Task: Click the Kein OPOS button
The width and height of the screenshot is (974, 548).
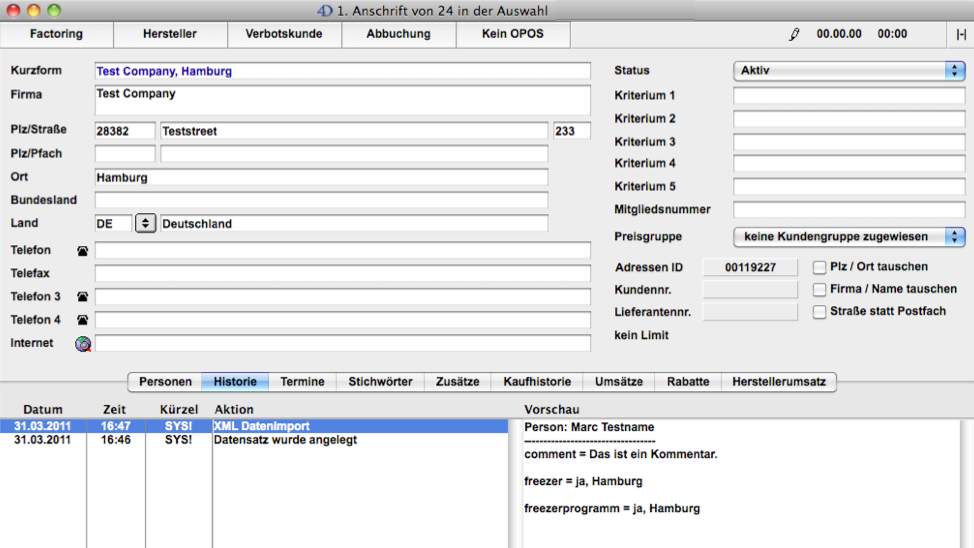Action: (513, 34)
